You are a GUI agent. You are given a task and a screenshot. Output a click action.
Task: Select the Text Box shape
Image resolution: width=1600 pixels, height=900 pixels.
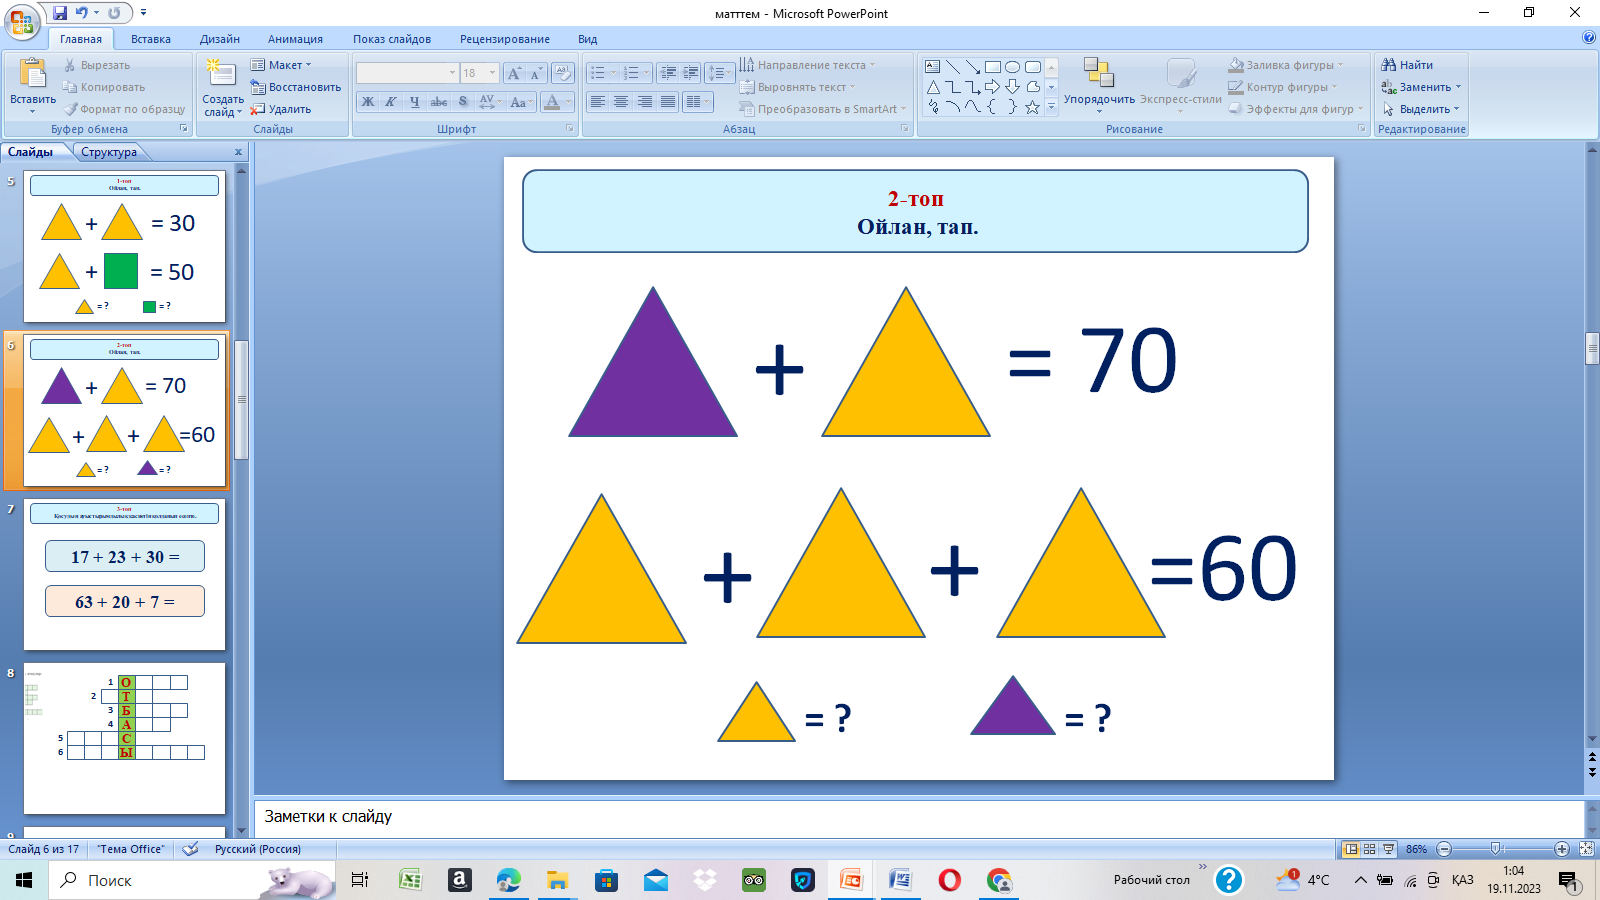[933, 67]
